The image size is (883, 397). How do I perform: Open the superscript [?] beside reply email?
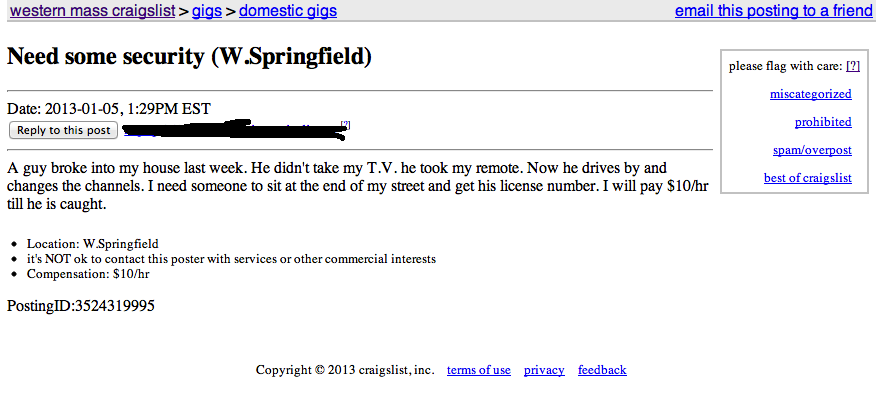point(346,124)
